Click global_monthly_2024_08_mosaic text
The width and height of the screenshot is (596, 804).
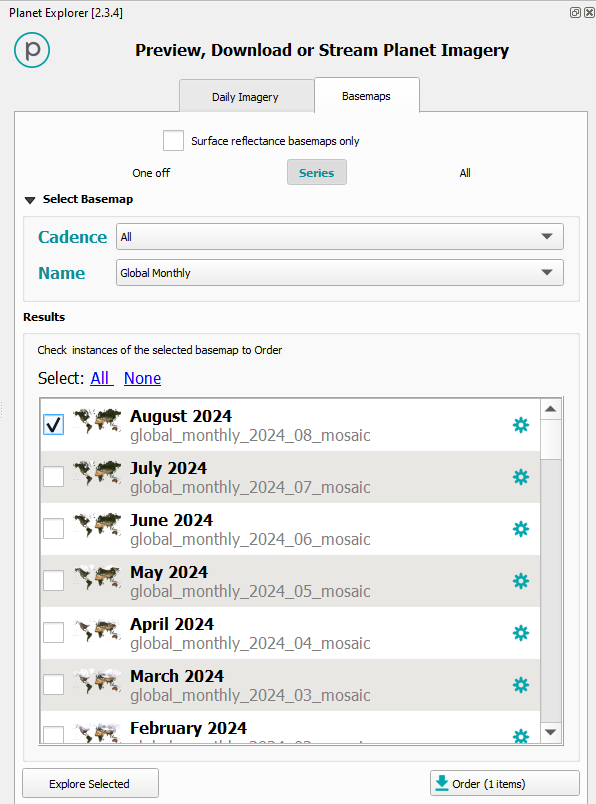[250, 435]
